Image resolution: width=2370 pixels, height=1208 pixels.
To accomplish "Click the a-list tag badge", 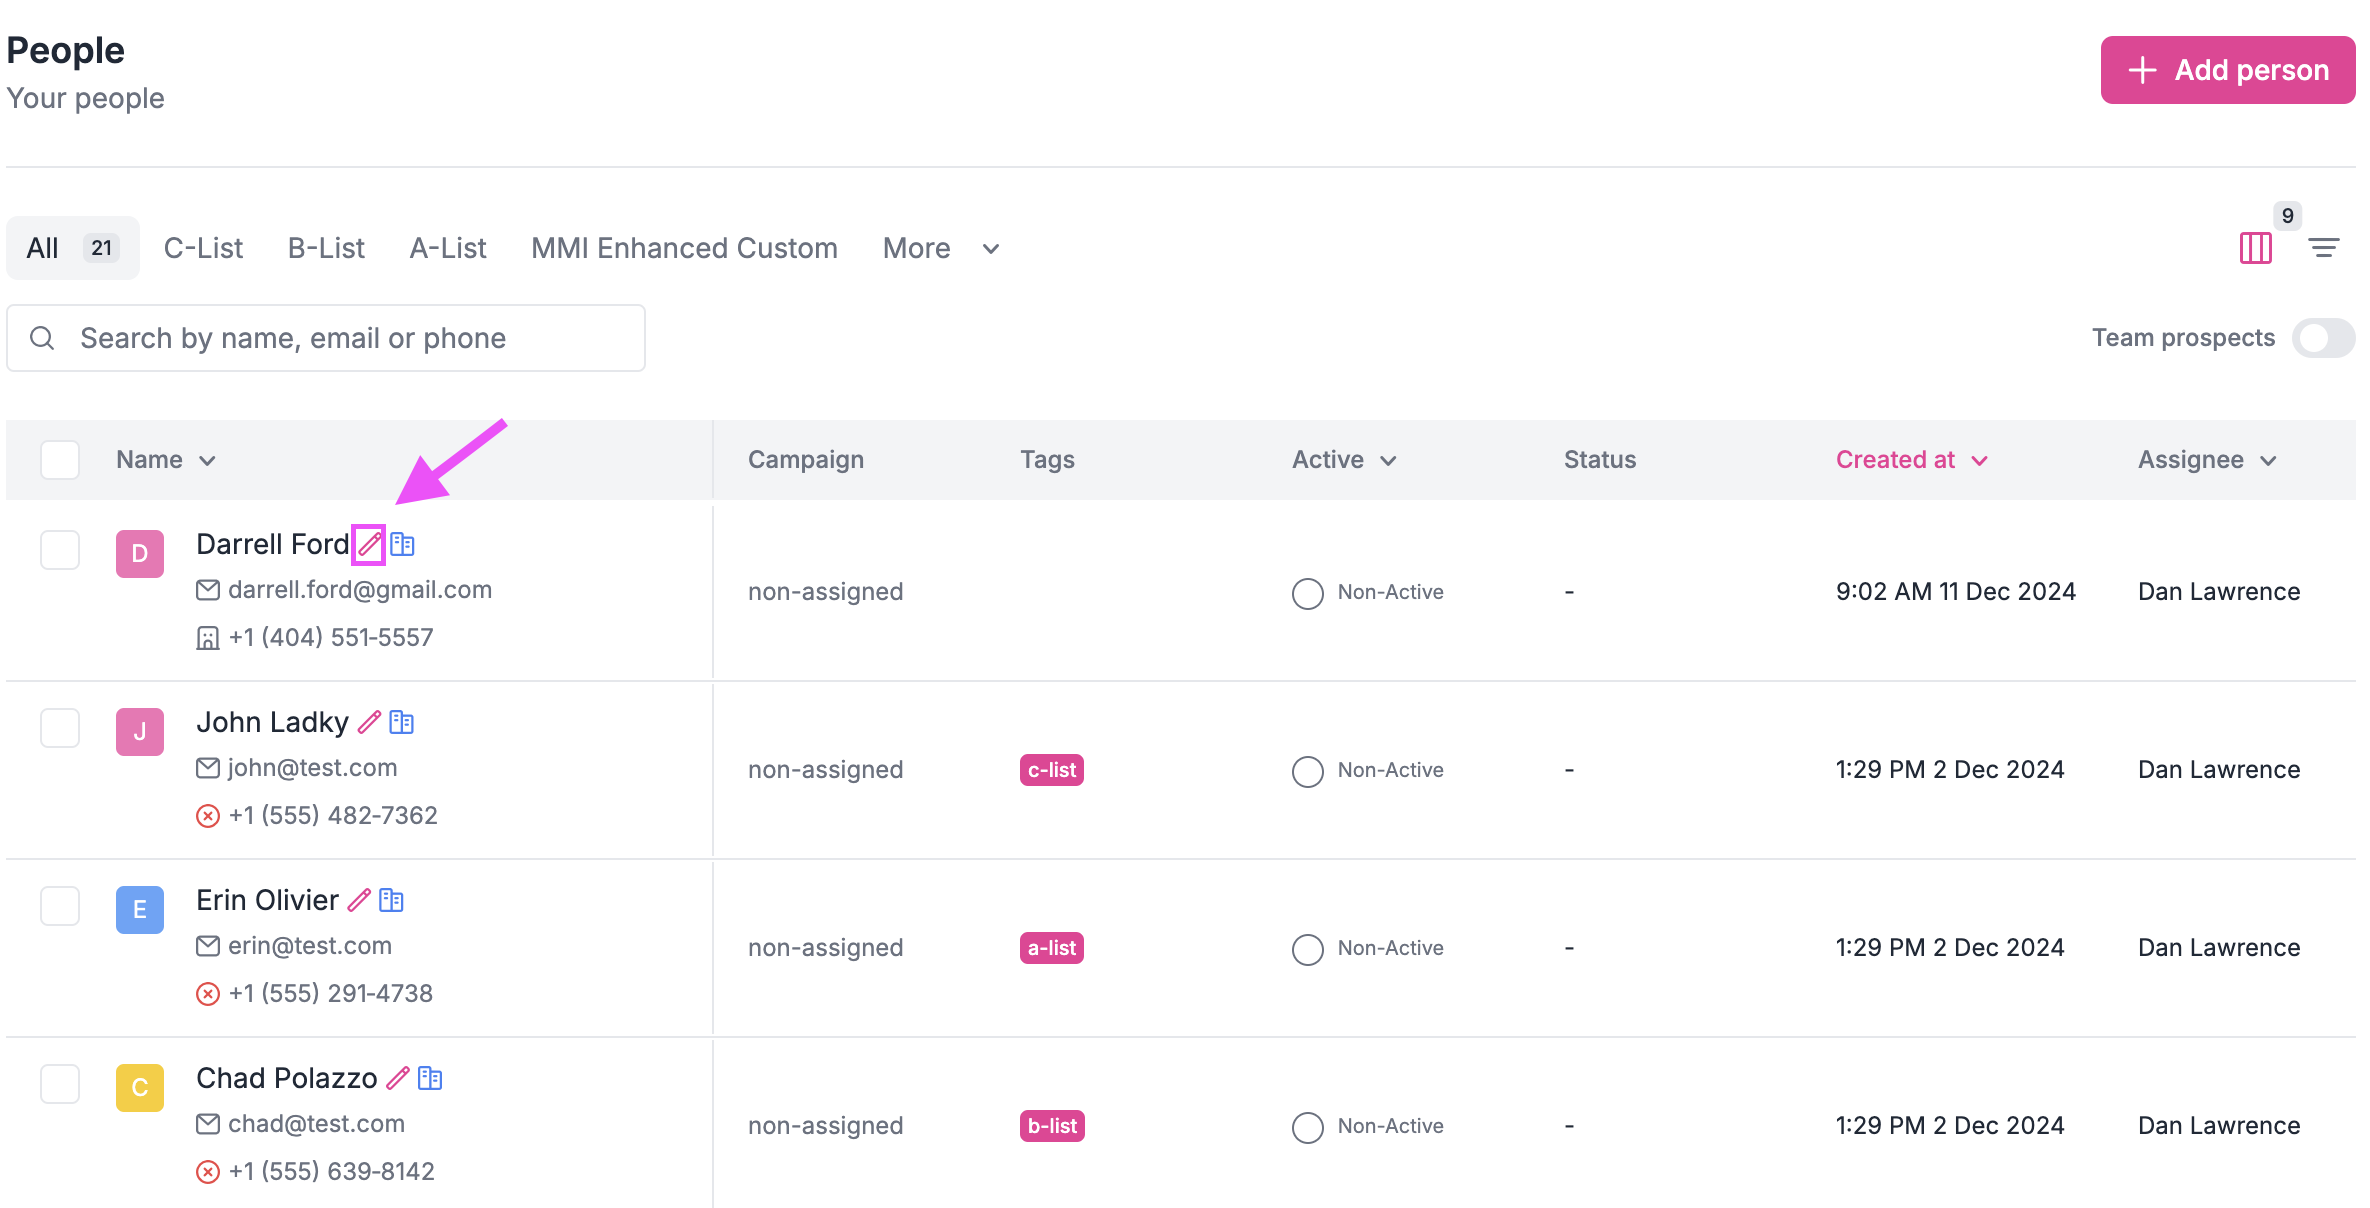I will coord(1052,948).
